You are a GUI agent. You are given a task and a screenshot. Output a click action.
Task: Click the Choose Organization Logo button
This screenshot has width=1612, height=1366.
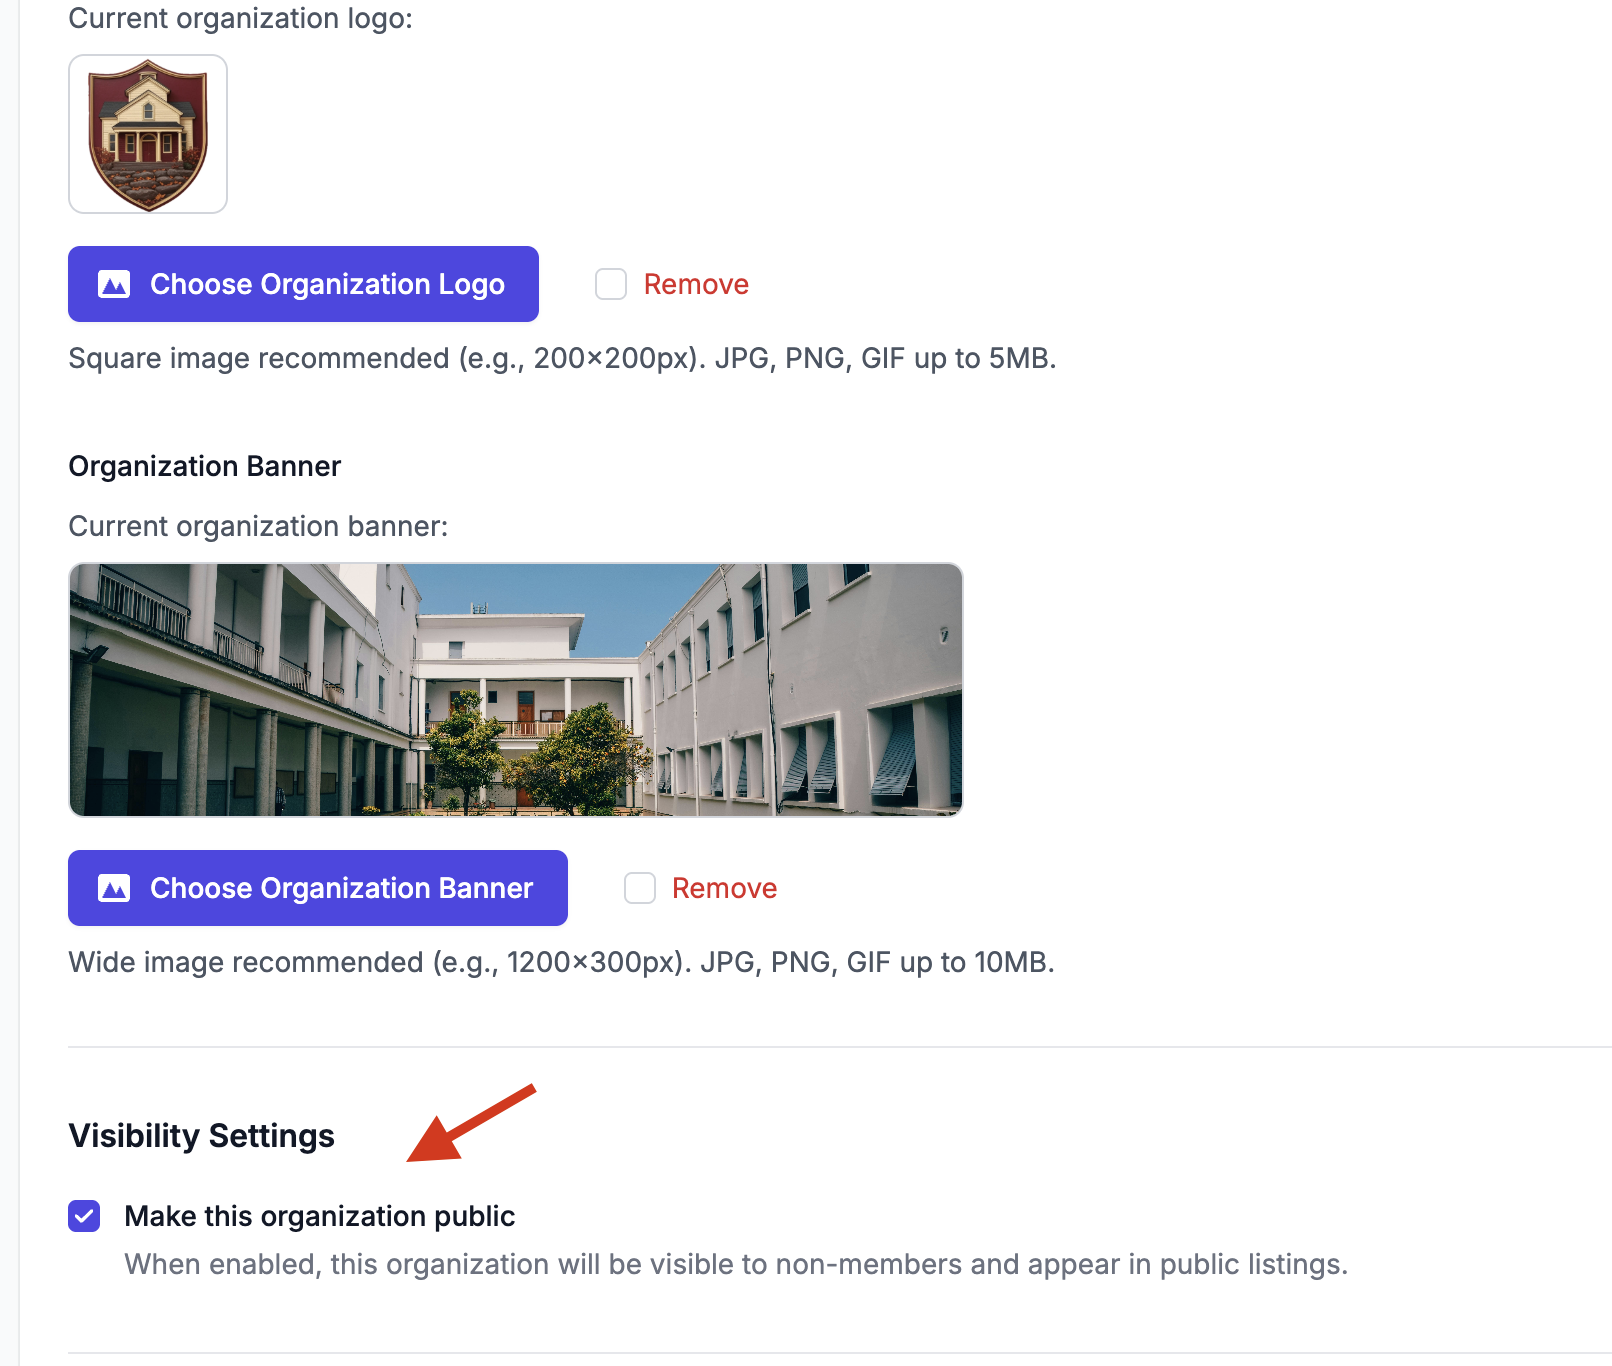pos(303,284)
